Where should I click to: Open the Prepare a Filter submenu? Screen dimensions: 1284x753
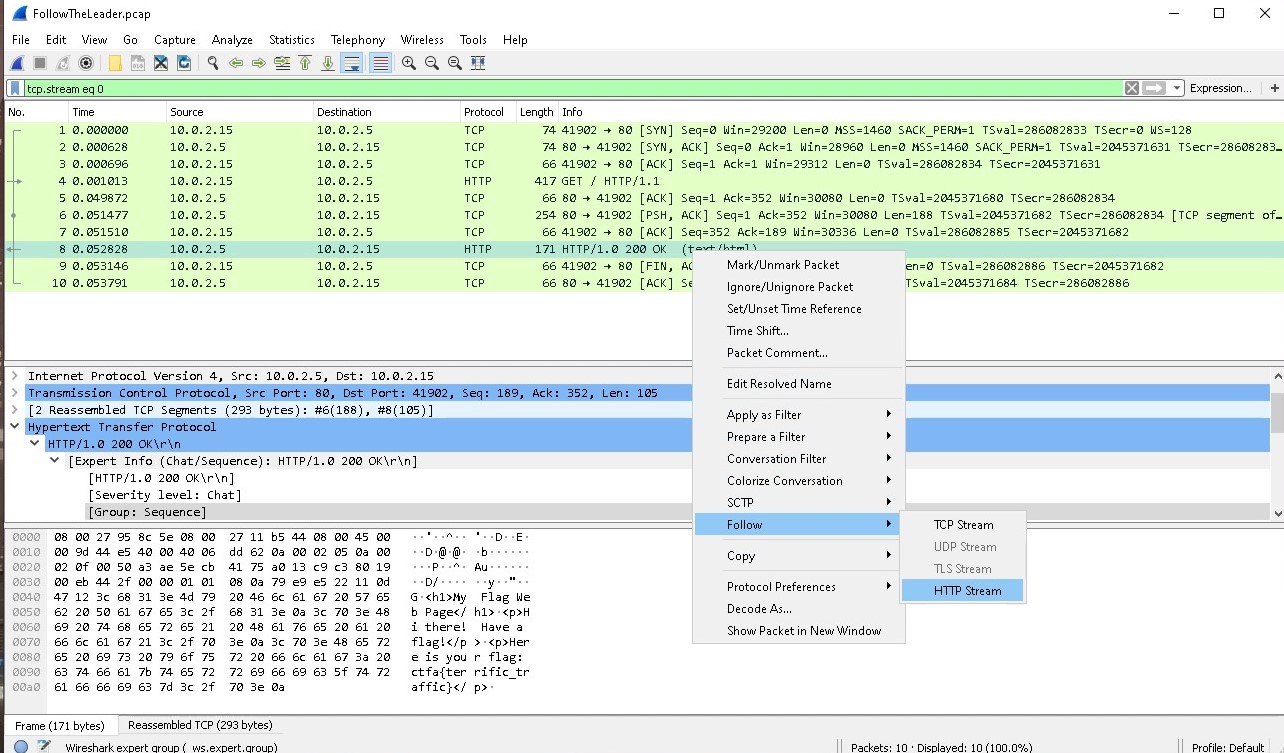point(799,437)
